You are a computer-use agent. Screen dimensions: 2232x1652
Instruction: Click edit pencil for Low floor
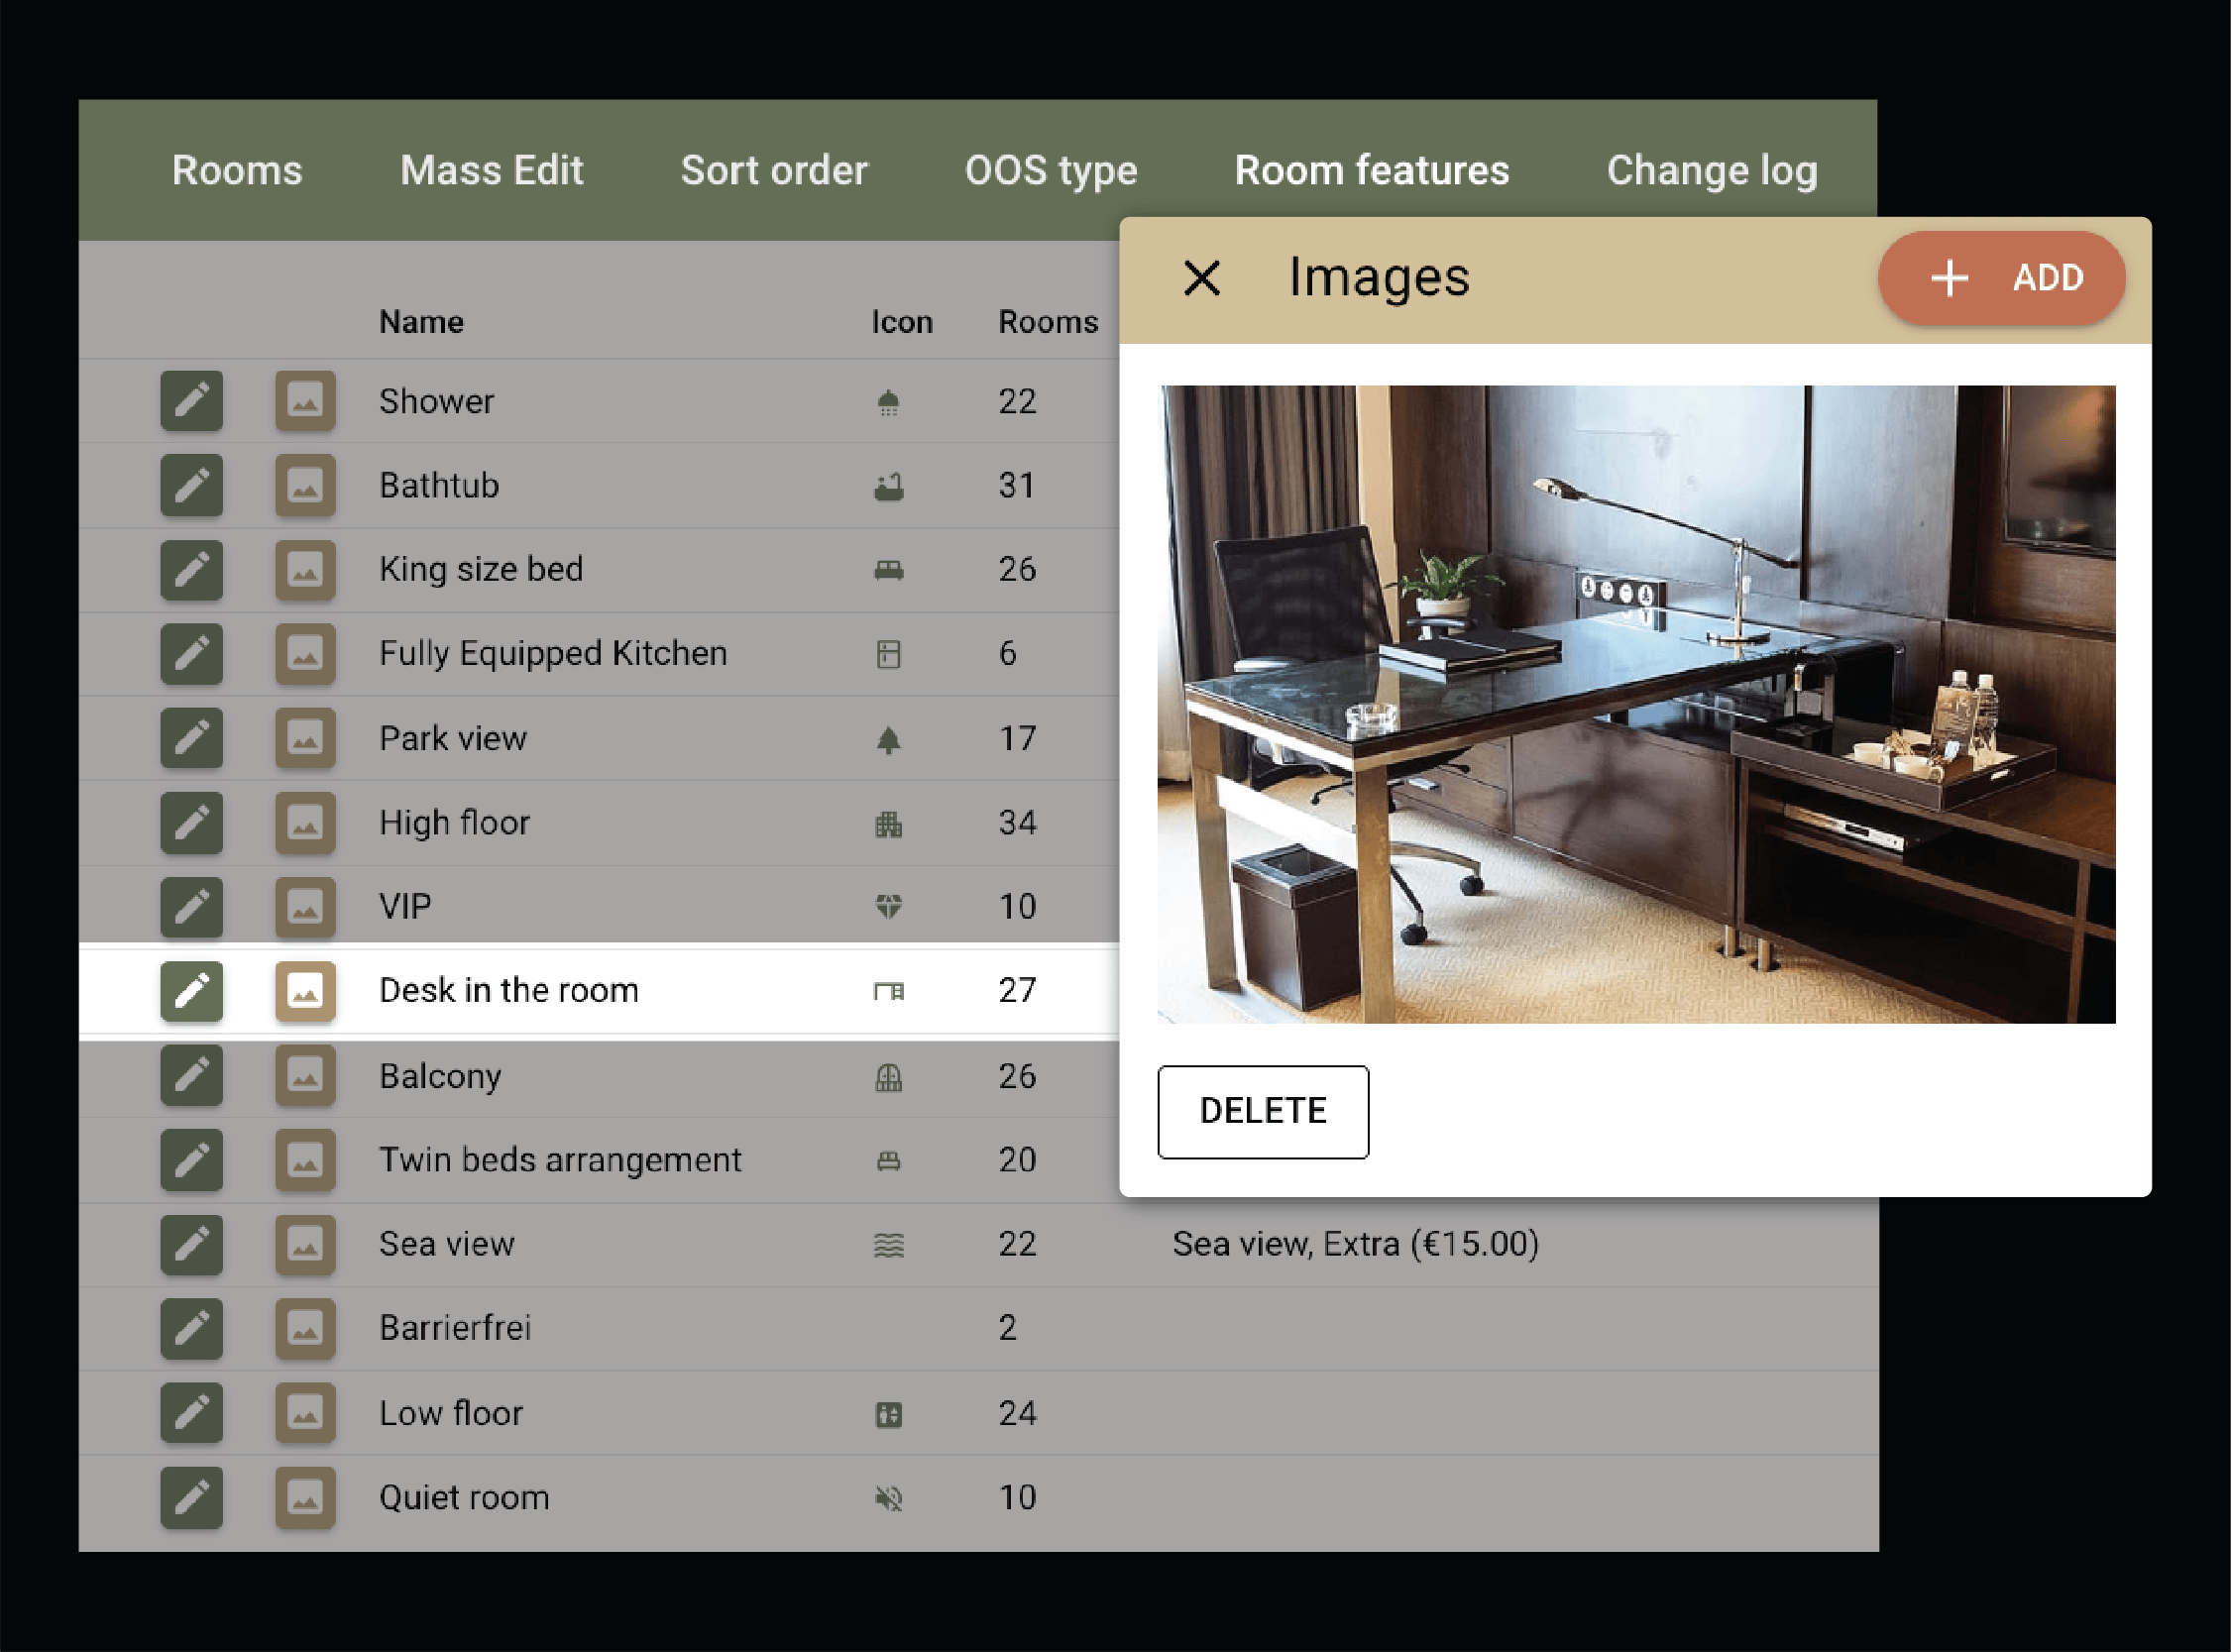pyautogui.click(x=191, y=1413)
